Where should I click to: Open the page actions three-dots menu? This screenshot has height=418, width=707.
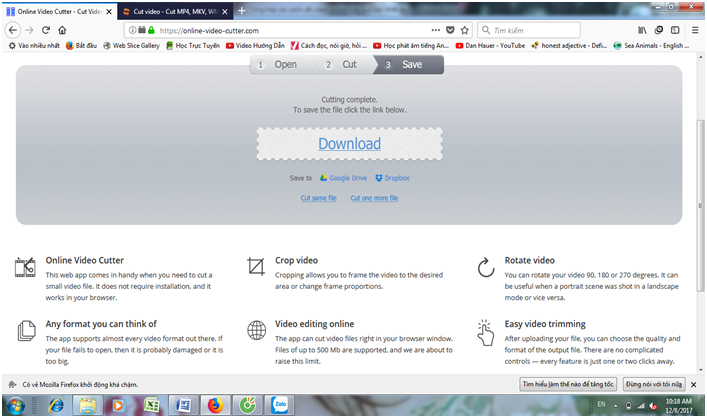(434, 30)
